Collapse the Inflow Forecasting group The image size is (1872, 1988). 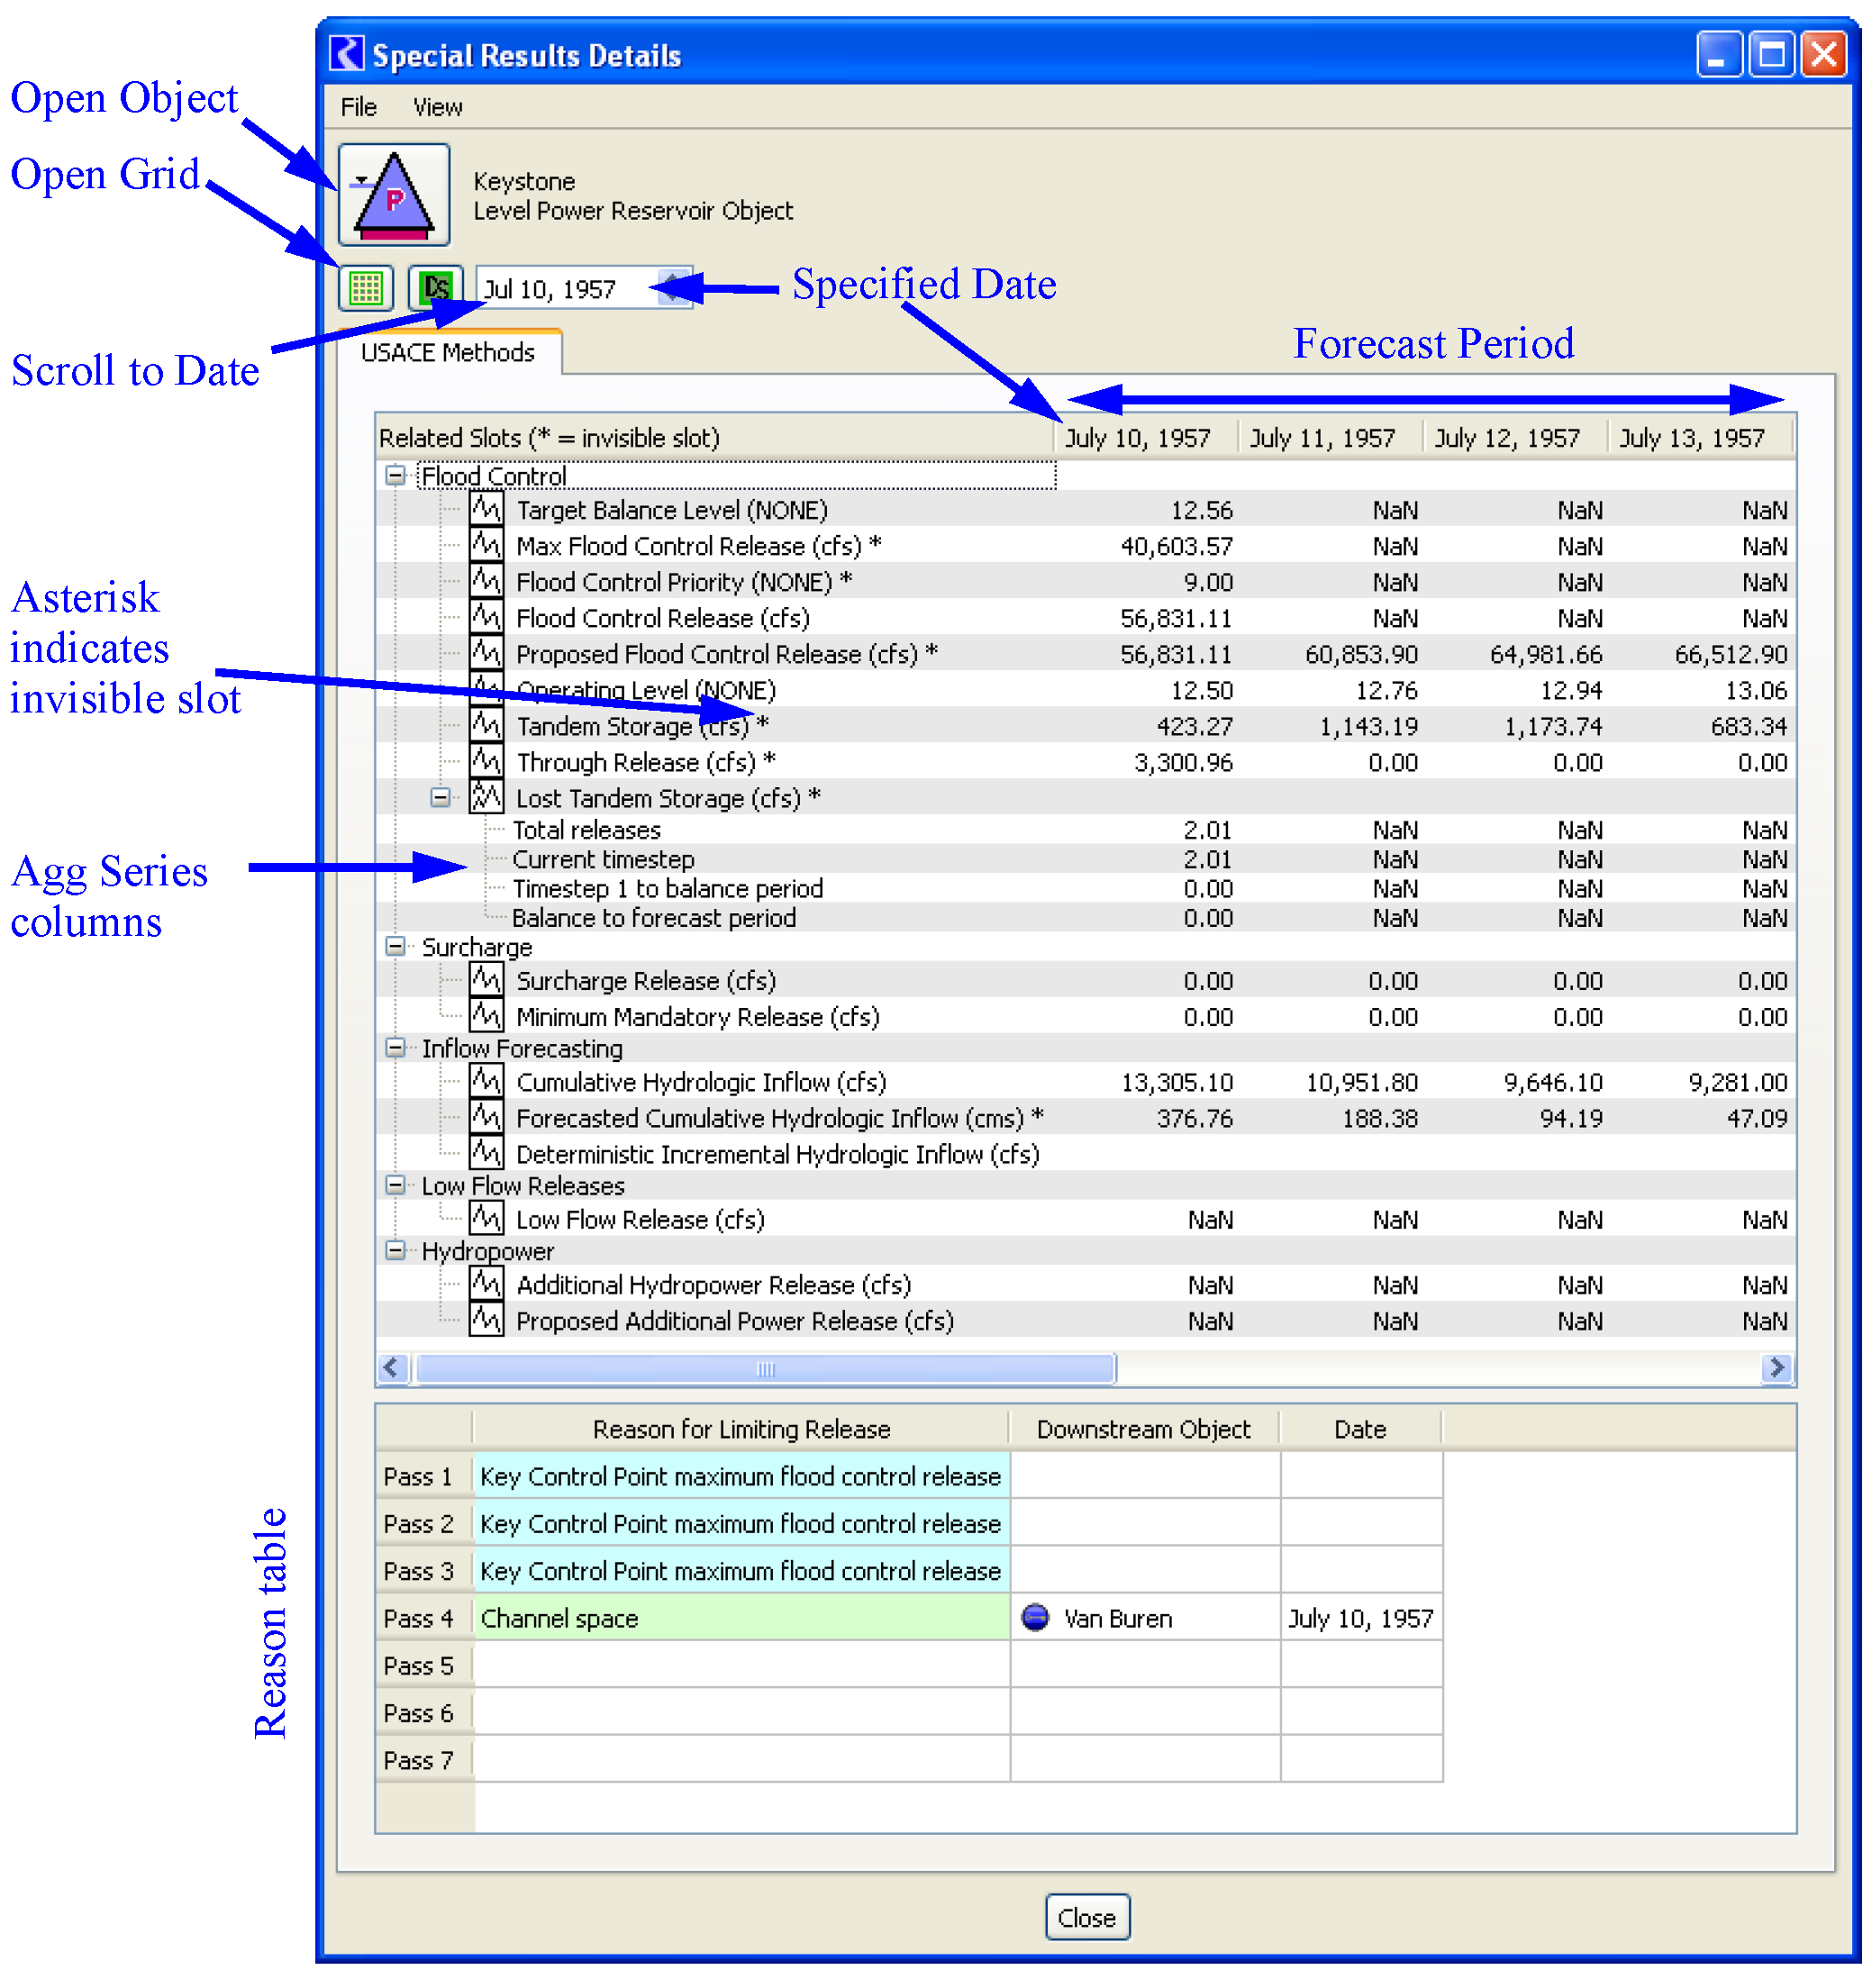tap(396, 1048)
